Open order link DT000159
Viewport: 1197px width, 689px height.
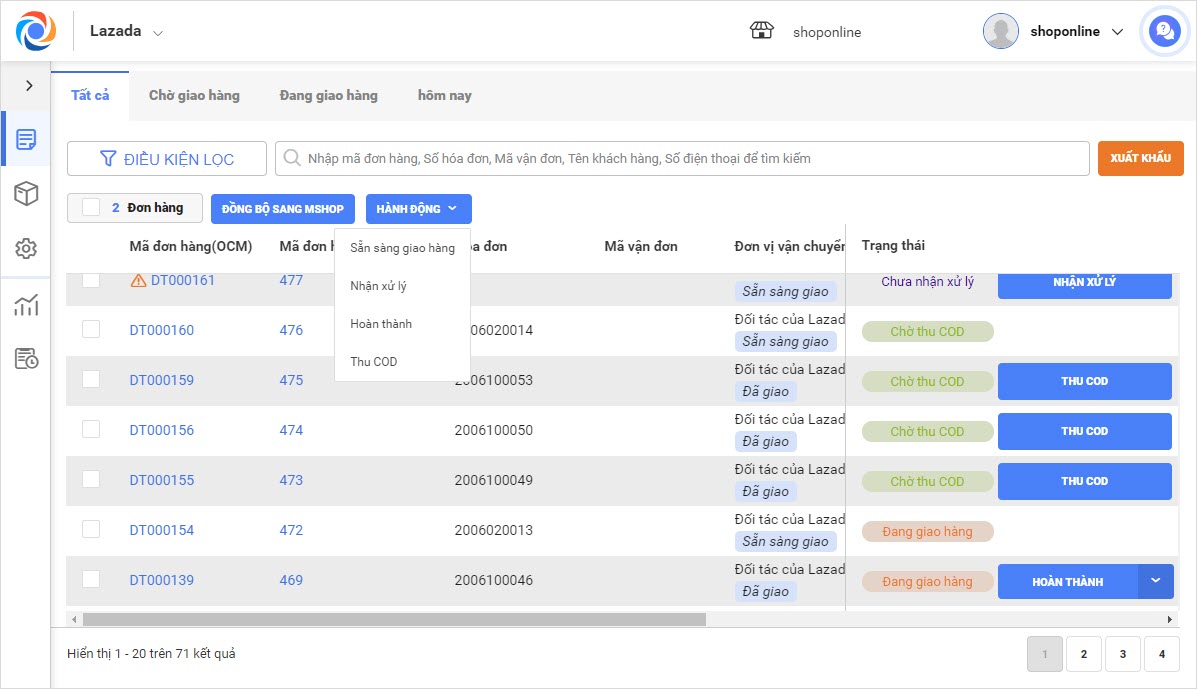click(162, 380)
